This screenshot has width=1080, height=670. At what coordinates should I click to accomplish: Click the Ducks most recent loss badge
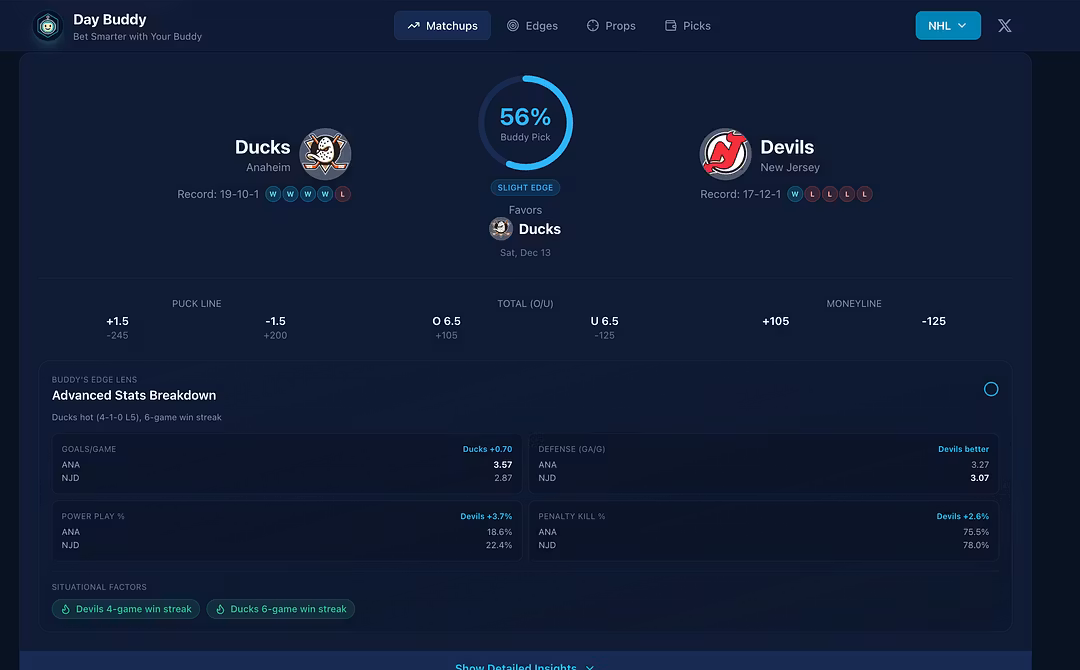click(343, 194)
